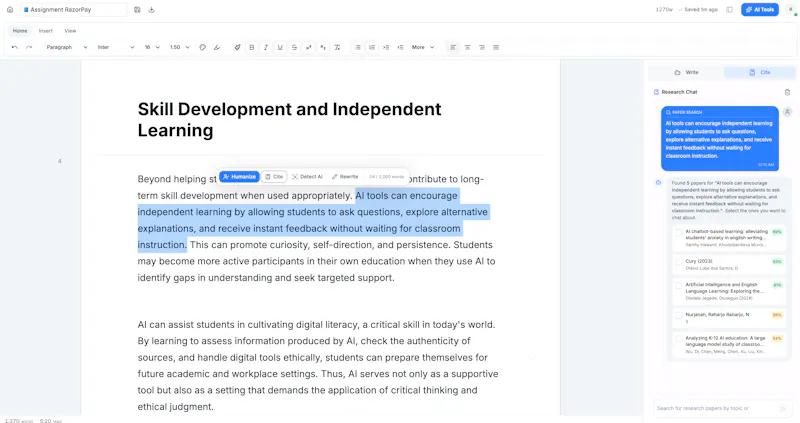Apply superscript formatting

coord(309,47)
